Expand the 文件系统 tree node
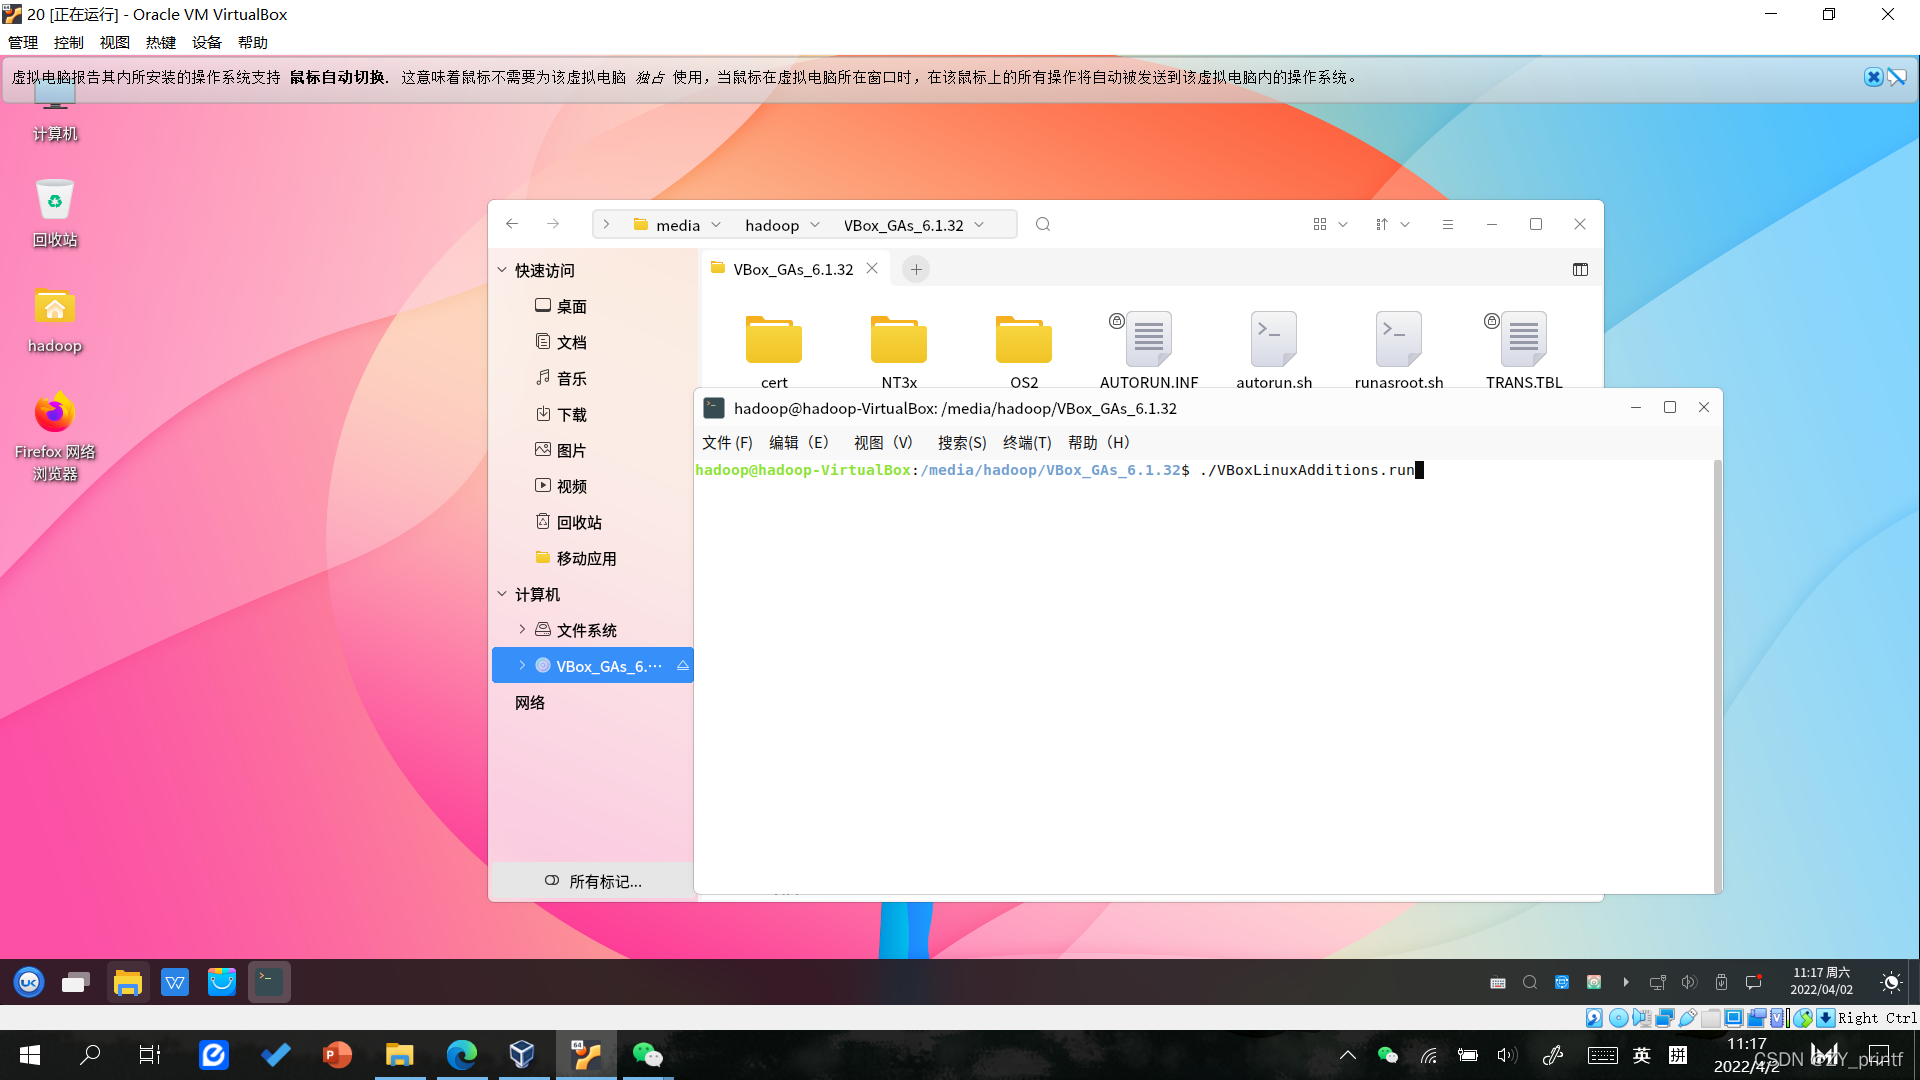This screenshot has width=1920, height=1080. click(522, 629)
